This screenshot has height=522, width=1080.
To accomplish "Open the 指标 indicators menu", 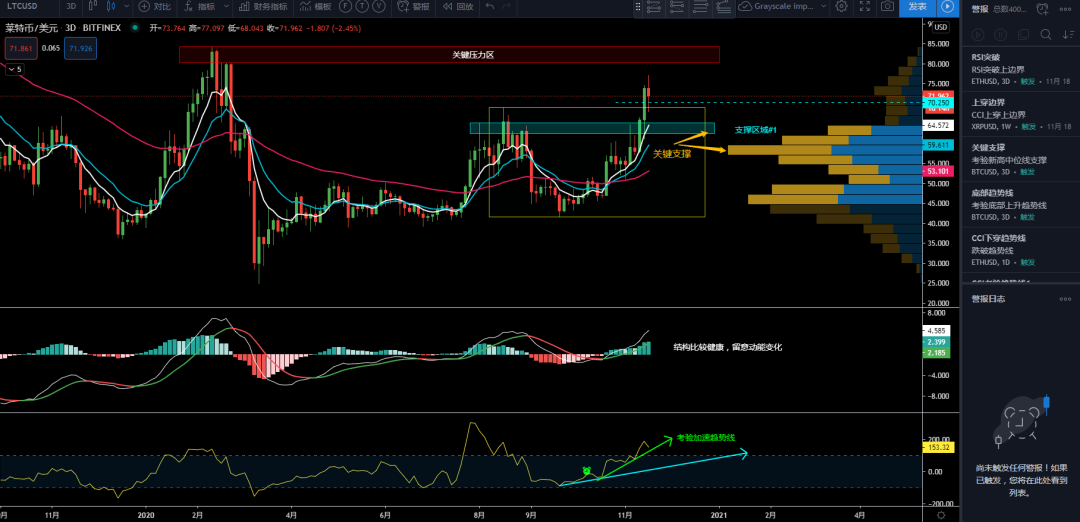I will click(200, 6).
